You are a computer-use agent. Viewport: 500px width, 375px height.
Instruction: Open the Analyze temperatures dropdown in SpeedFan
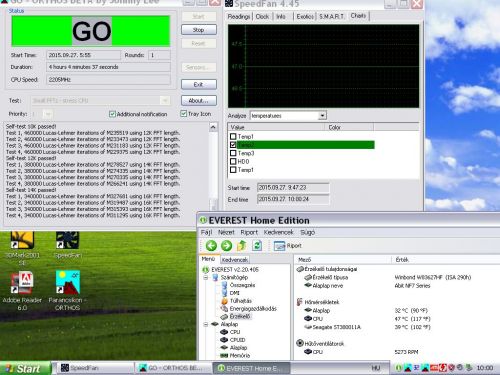pyautogui.click(x=322, y=116)
